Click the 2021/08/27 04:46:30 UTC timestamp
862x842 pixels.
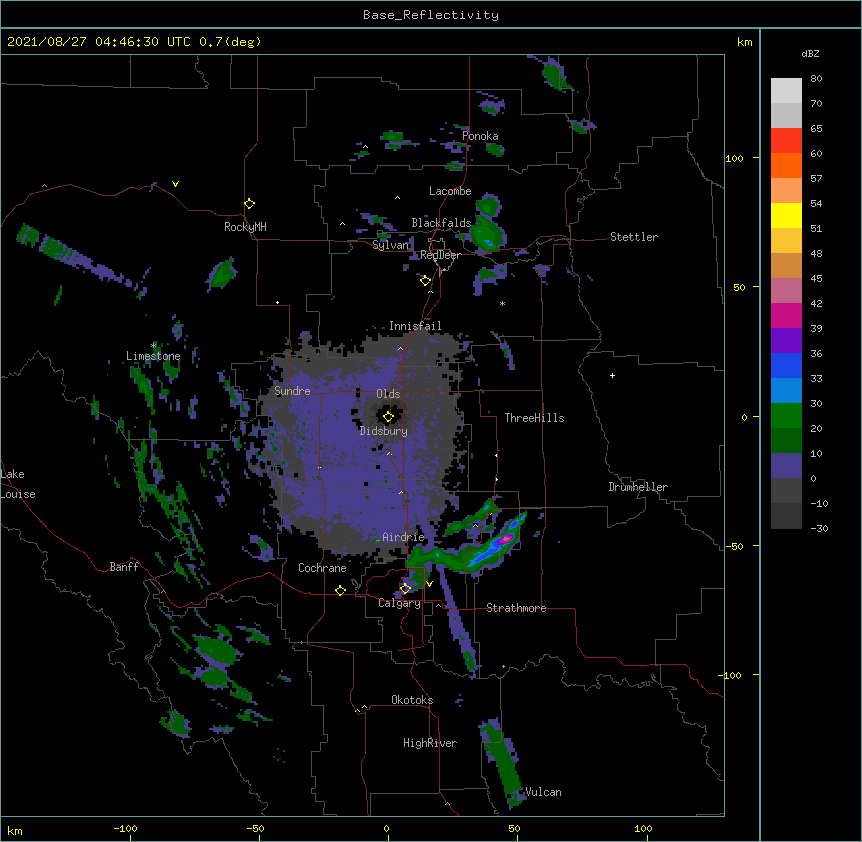99,42
